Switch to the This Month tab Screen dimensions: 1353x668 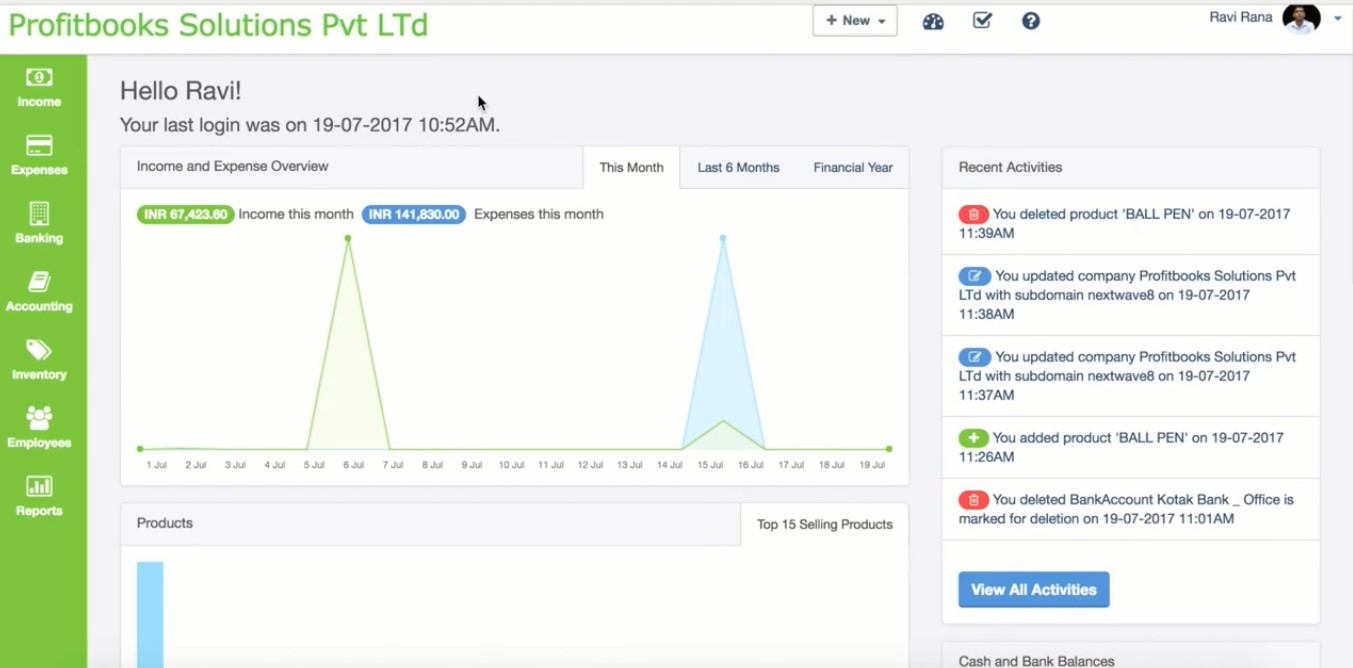tap(631, 168)
